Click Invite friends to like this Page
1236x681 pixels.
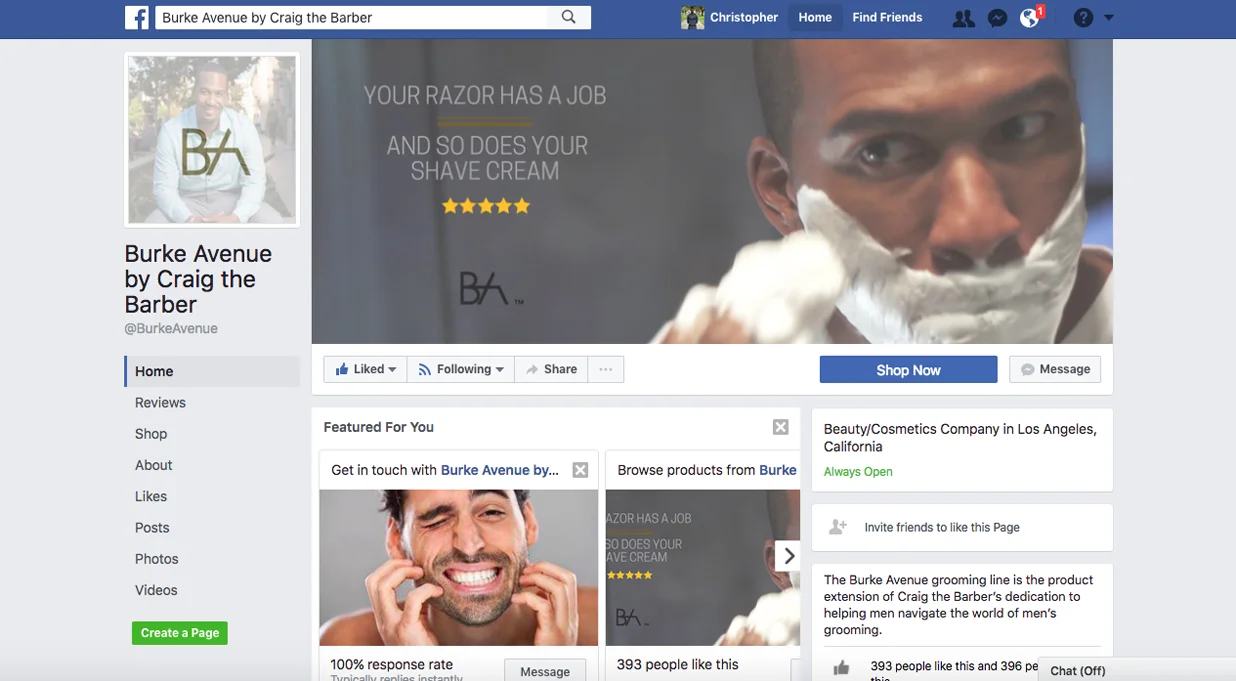[x=942, y=527]
